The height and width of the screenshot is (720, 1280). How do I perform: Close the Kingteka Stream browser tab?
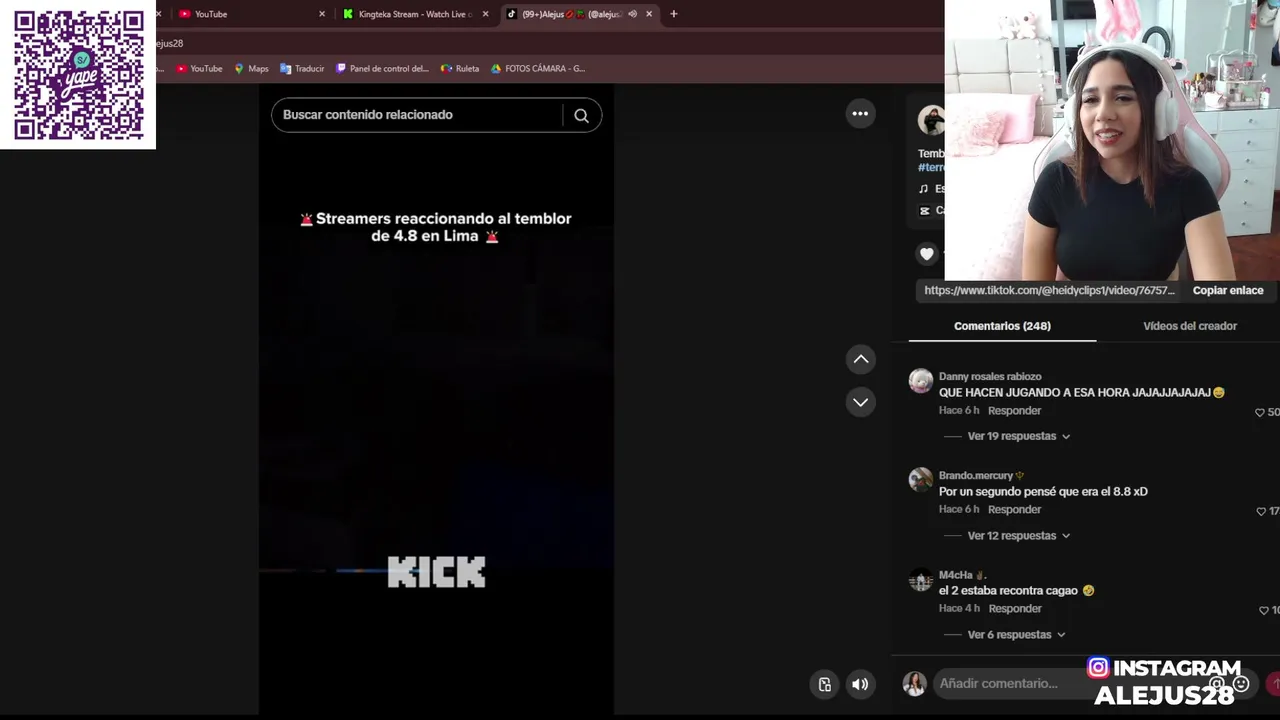(485, 14)
